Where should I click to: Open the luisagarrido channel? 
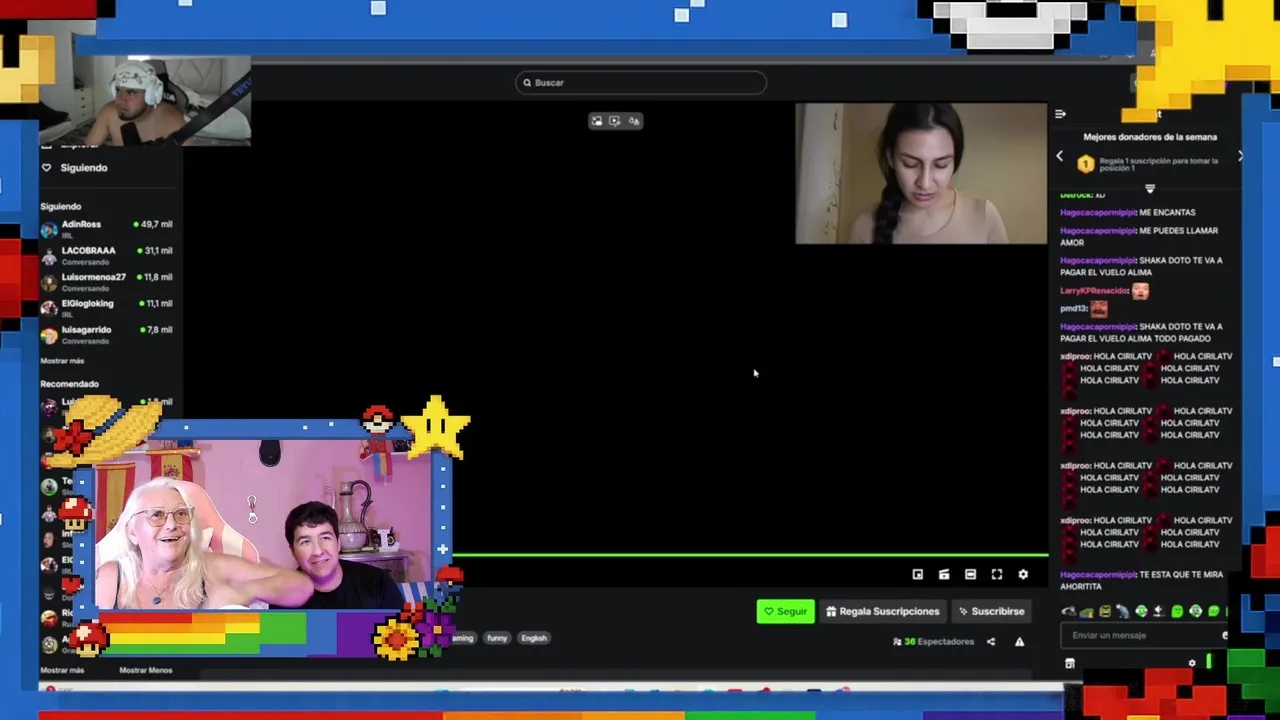click(x=107, y=334)
